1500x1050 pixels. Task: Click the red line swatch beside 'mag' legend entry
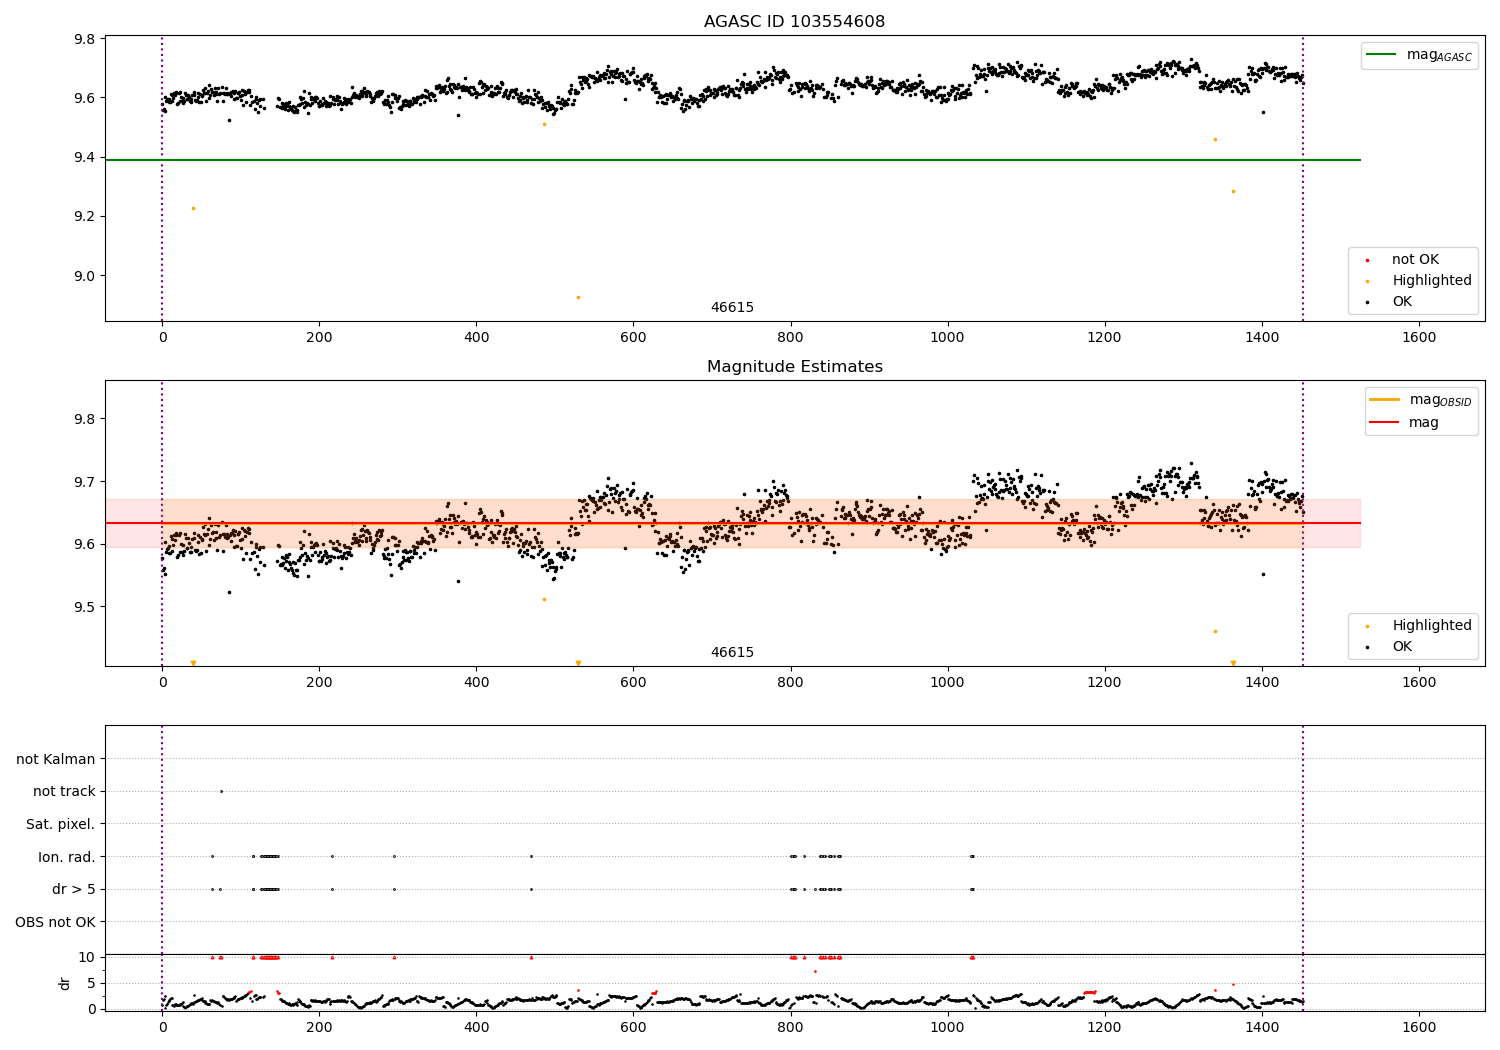(1384, 422)
